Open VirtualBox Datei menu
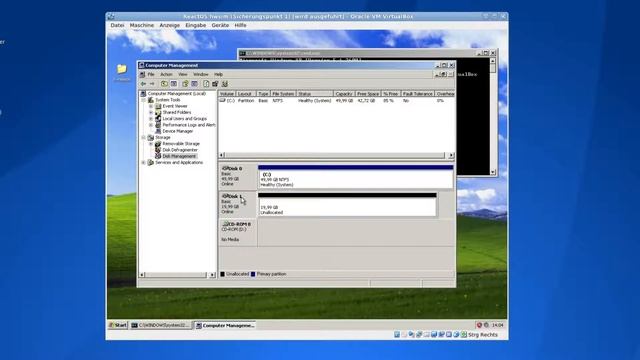 point(117,25)
